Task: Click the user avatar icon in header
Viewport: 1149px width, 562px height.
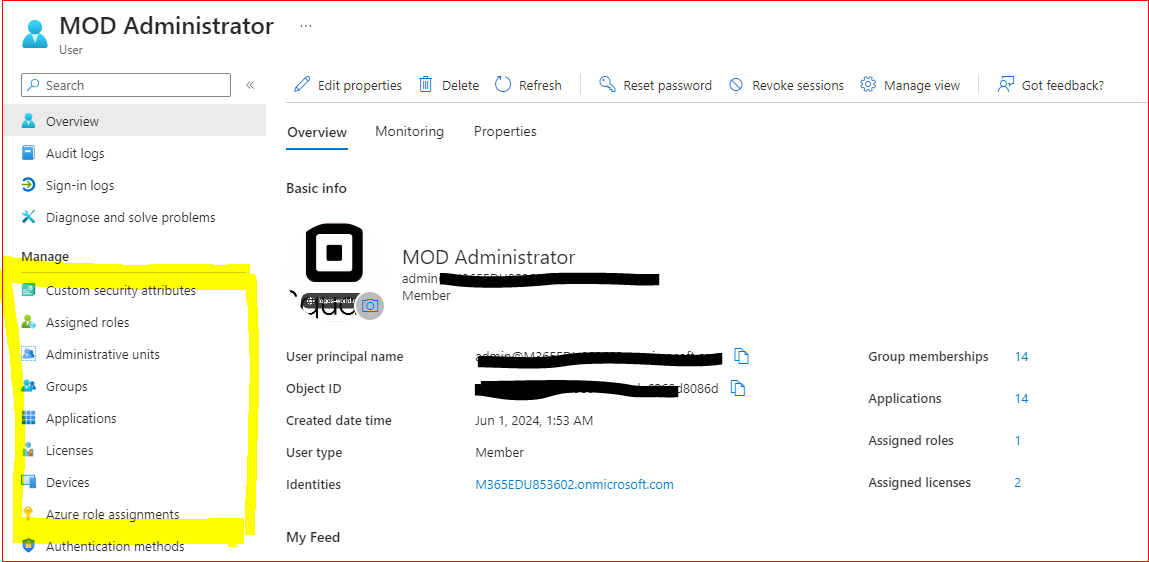Action: pos(34,34)
